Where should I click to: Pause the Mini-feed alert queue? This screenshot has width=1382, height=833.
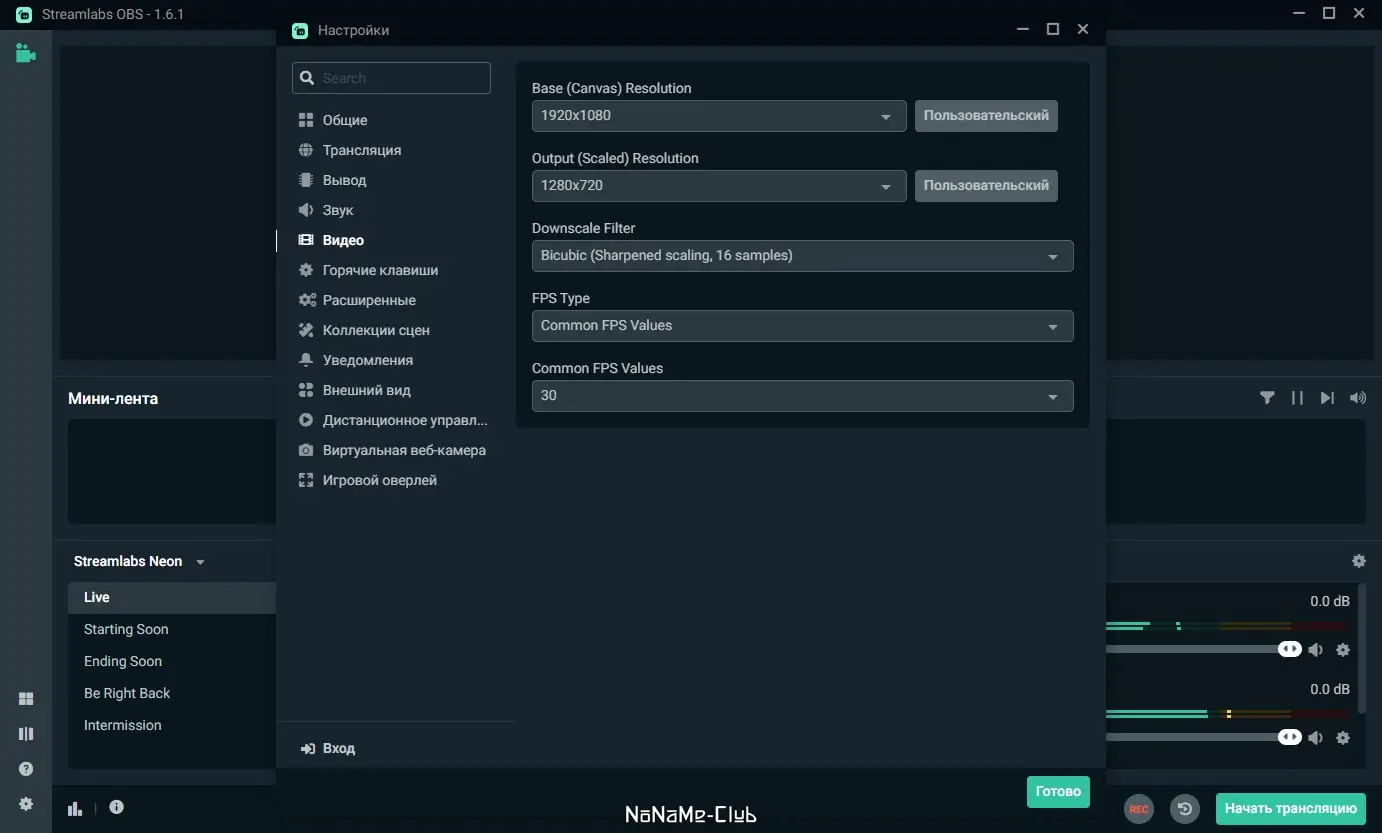click(x=1297, y=398)
